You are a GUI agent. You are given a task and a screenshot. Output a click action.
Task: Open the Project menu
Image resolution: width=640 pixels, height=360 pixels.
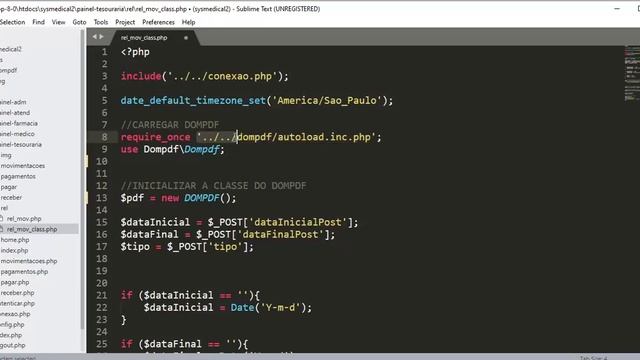125,22
